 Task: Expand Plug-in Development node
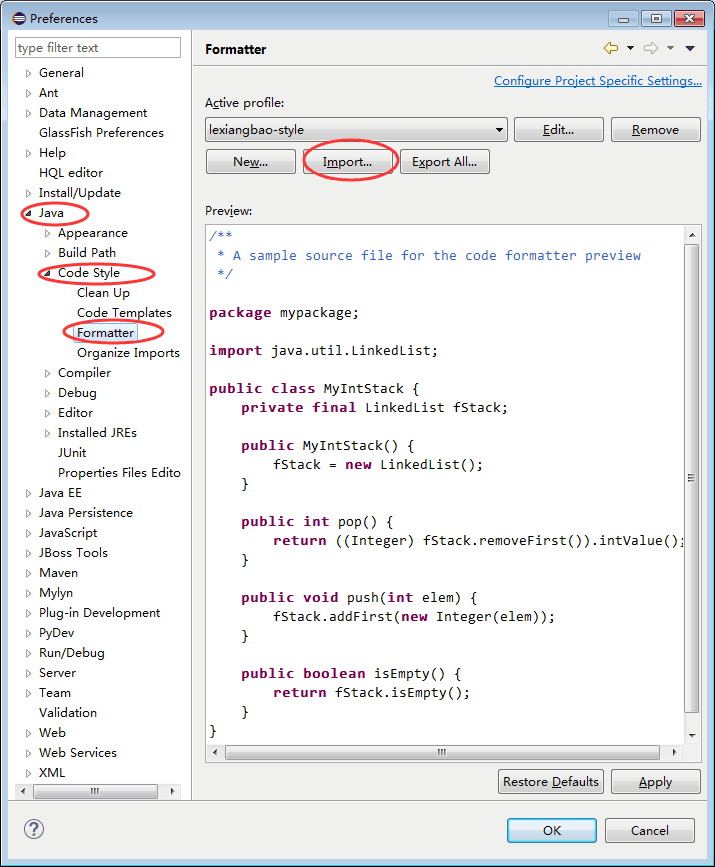(28, 613)
